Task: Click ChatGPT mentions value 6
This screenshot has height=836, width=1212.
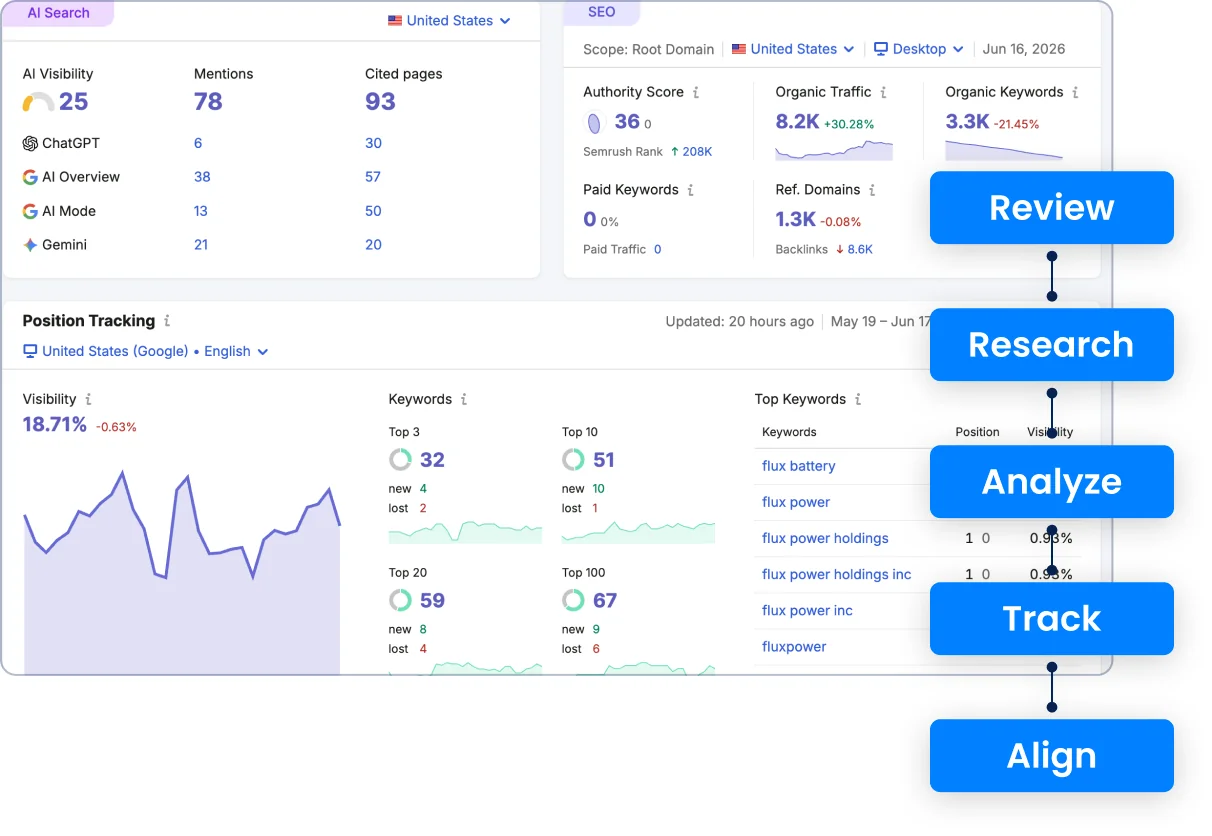Action: 198,143
